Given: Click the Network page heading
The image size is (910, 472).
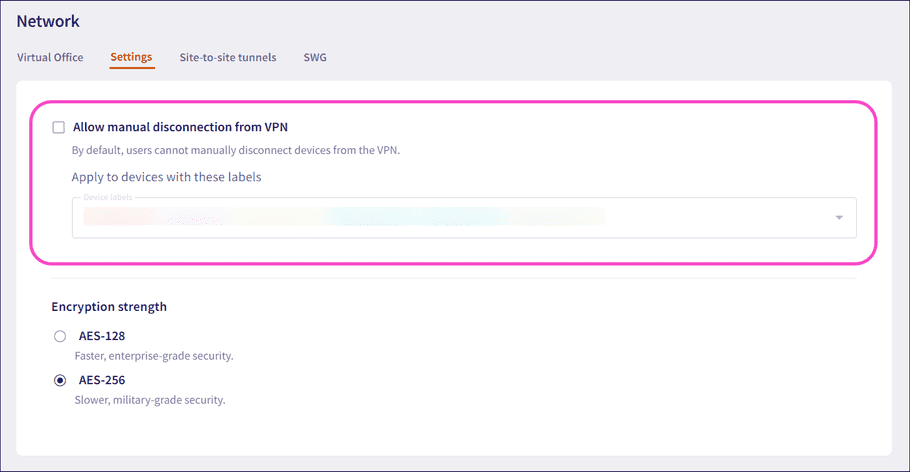Looking at the screenshot, I should click(48, 21).
